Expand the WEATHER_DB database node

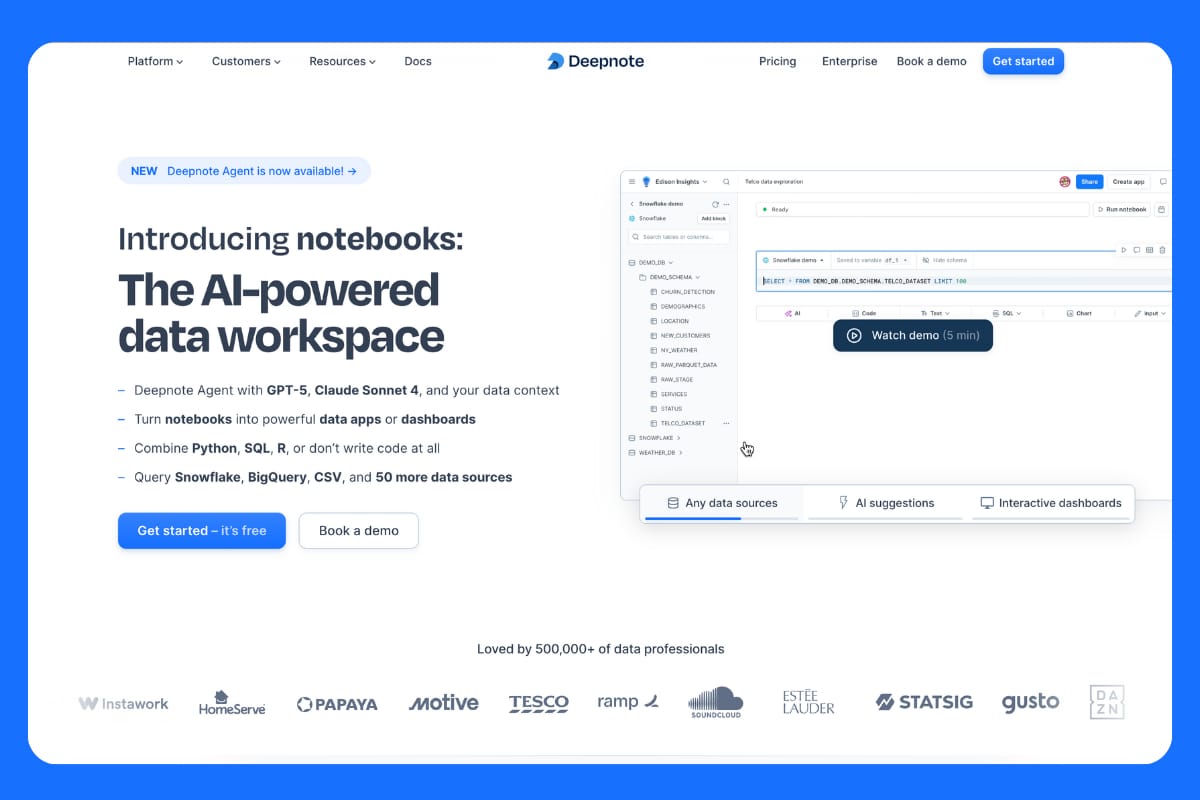point(681,453)
